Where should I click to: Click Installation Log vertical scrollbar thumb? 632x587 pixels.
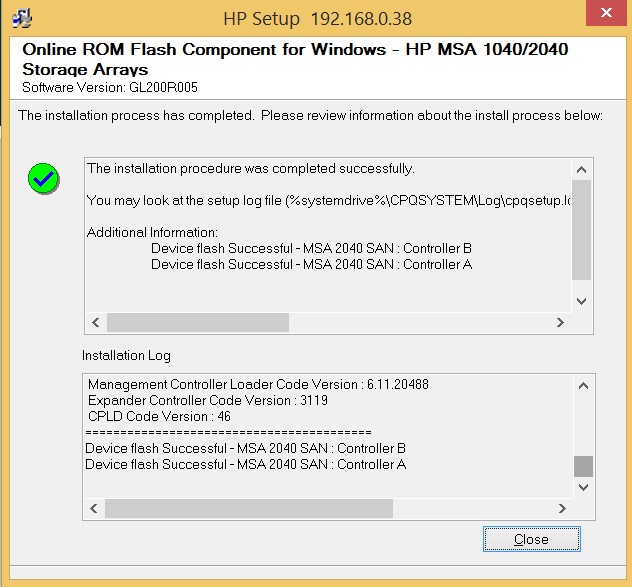point(583,466)
